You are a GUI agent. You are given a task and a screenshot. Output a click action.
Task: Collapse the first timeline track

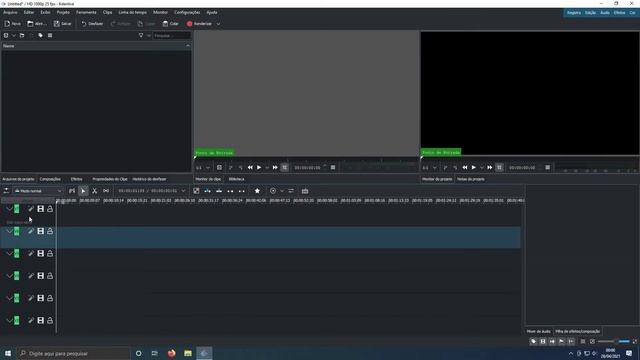pos(9,209)
